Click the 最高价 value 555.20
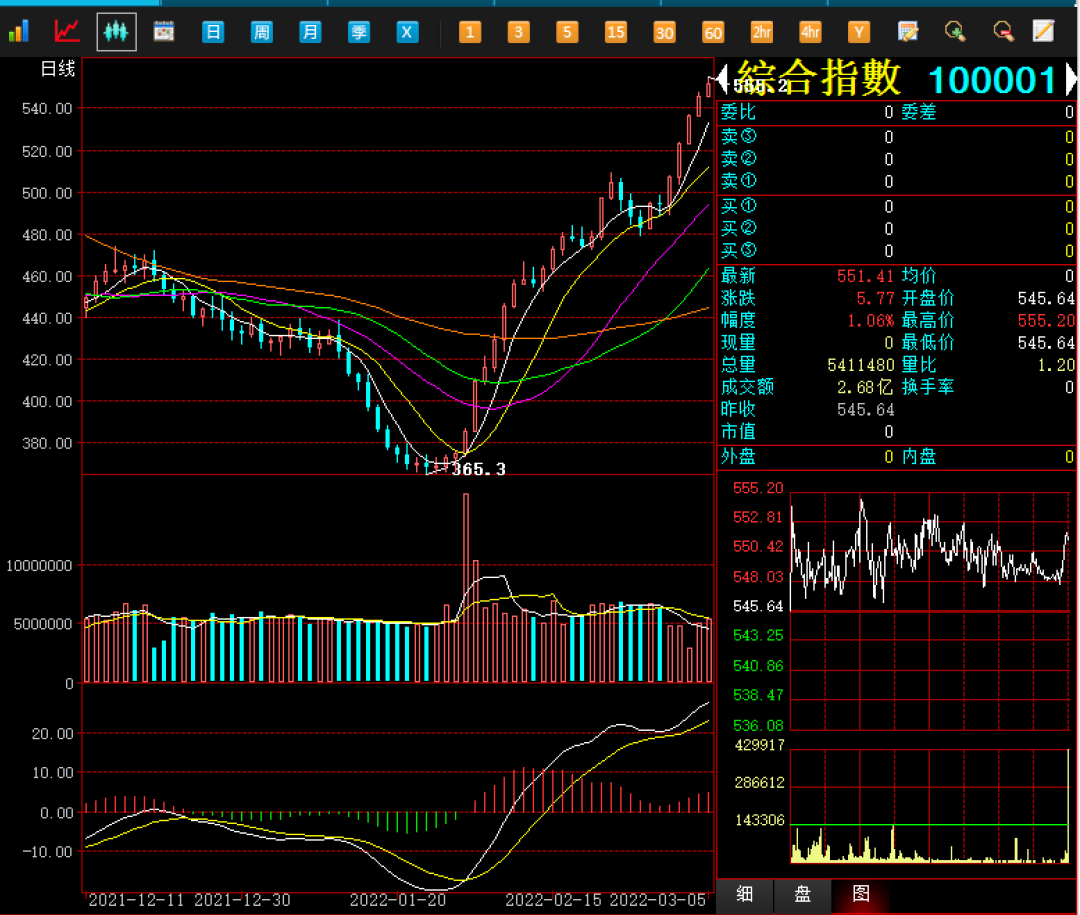The height and width of the screenshot is (915, 1080). click(1046, 320)
